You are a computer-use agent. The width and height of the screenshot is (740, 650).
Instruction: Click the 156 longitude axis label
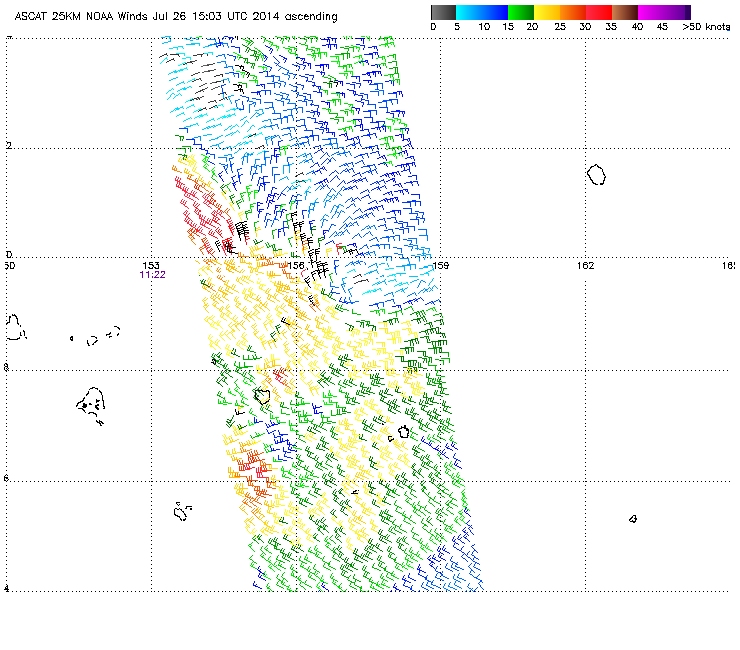[297, 264]
